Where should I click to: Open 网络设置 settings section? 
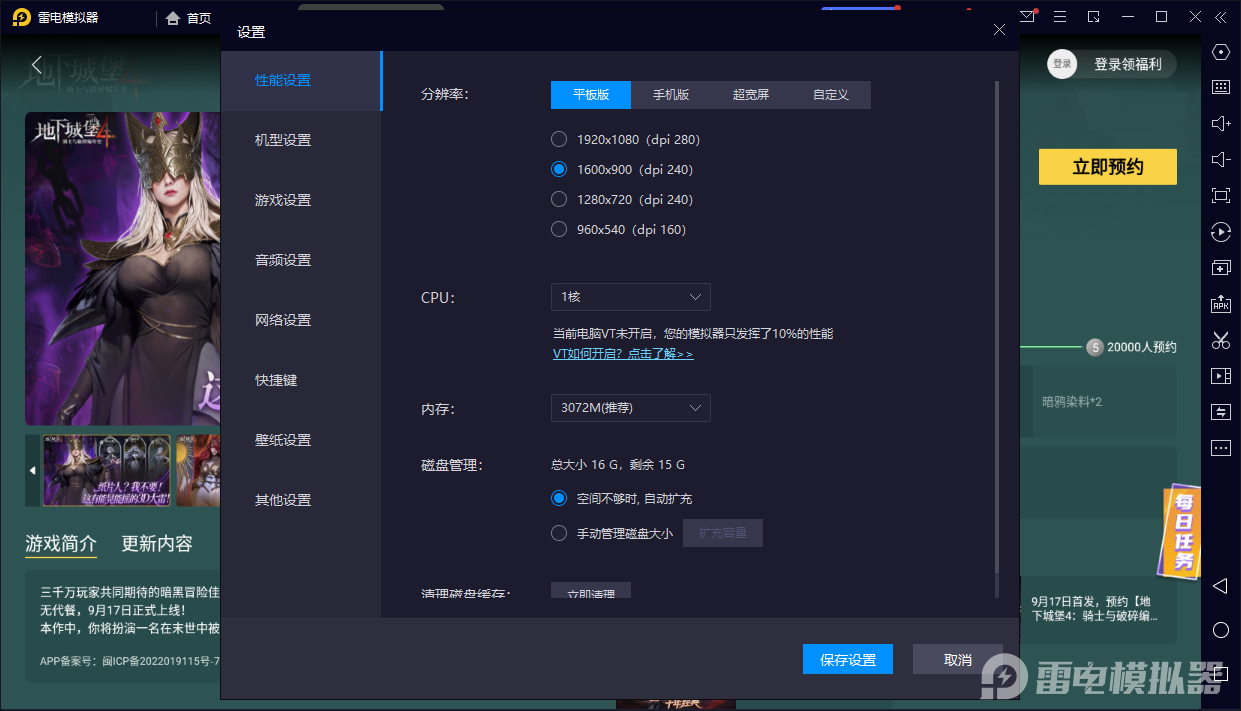pyautogui.click(x=301, y=320)
